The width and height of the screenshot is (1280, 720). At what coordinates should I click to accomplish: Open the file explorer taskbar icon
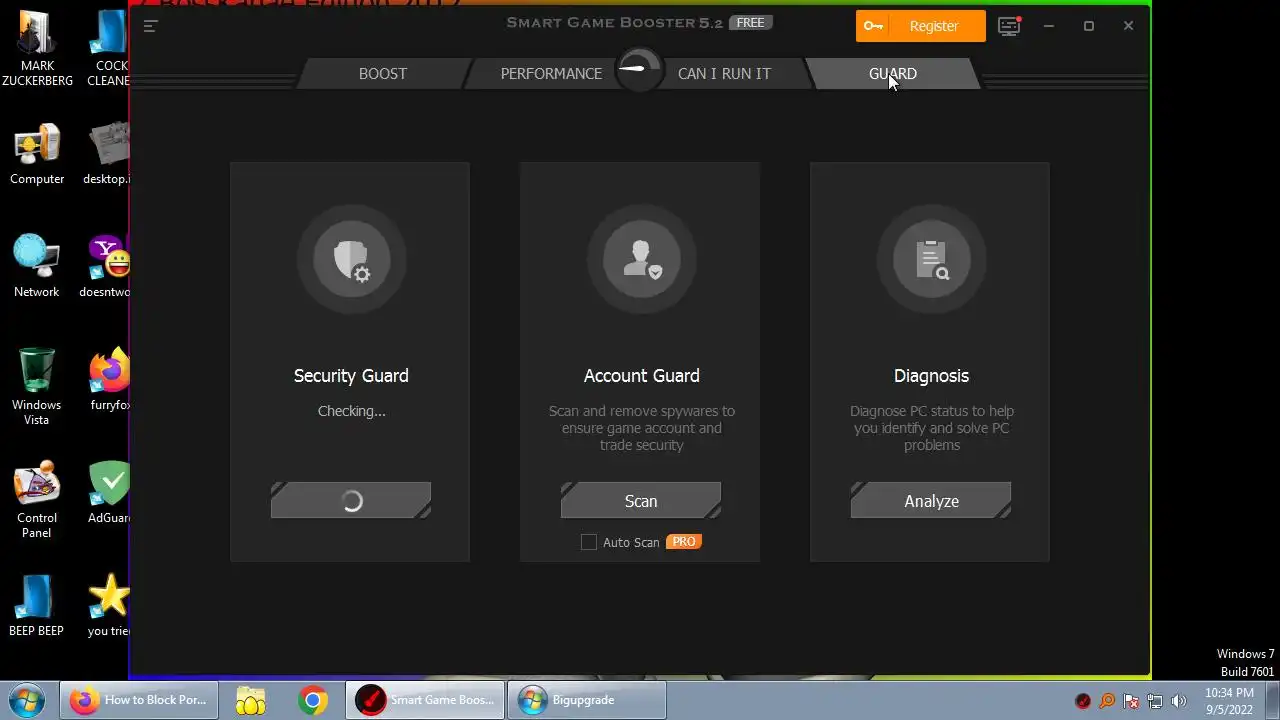click(x=251, y=700)
